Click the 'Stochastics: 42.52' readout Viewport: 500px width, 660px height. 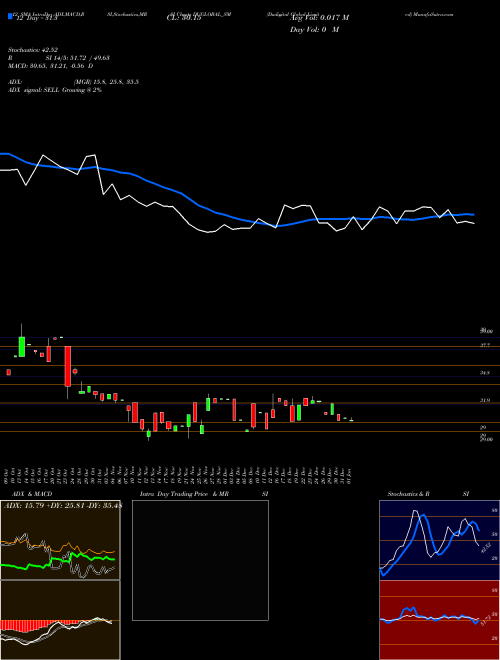coord(33,50)
